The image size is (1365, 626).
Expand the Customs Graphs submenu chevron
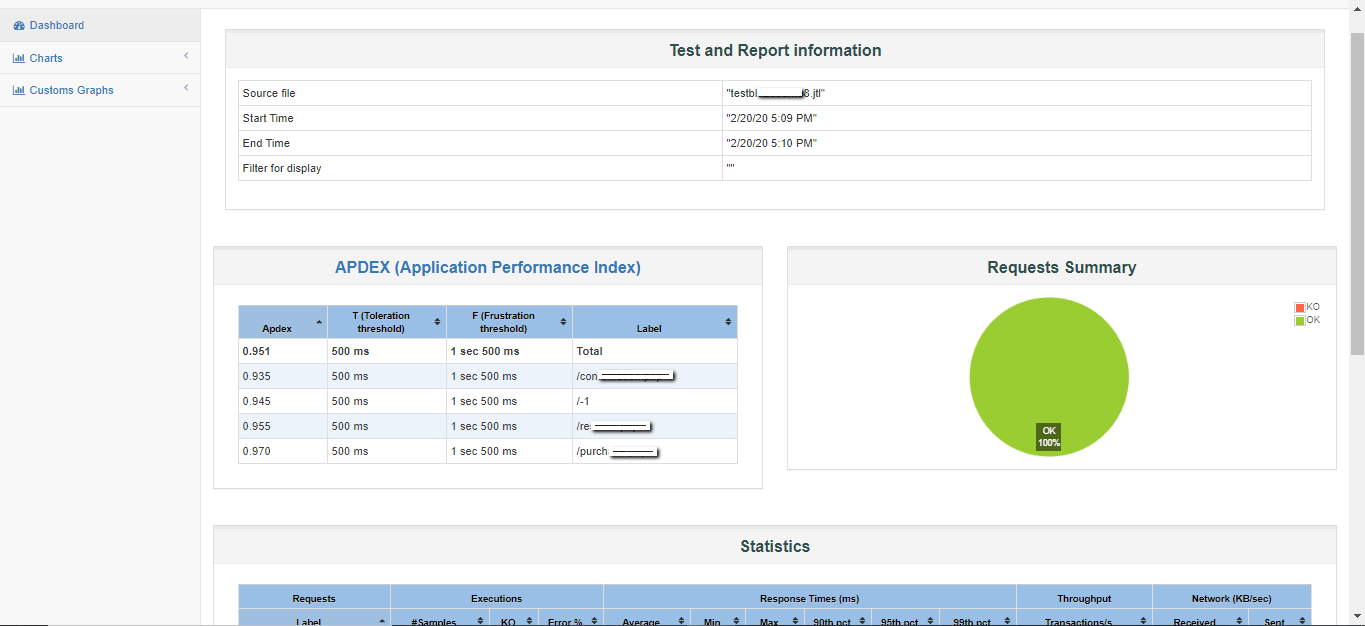pyautogui.click(x=185, y=89)
